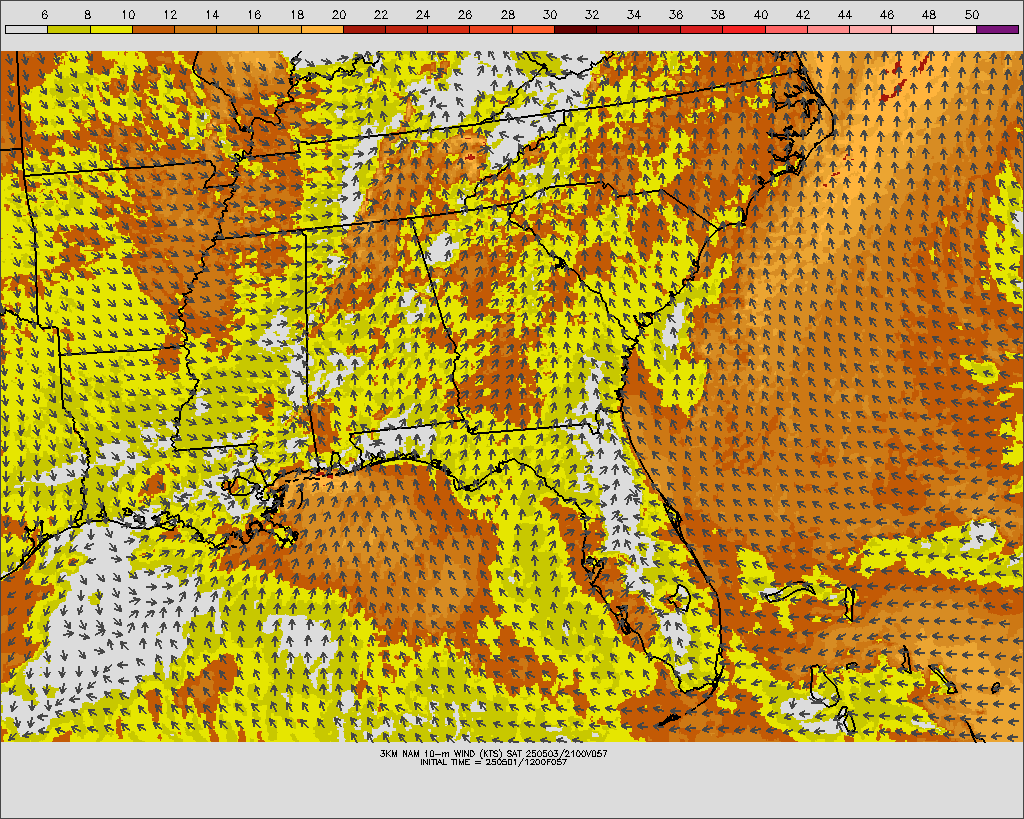Select the 36–38 knots legend swatch
1024x819 pixels.
[x=702, y=29]
